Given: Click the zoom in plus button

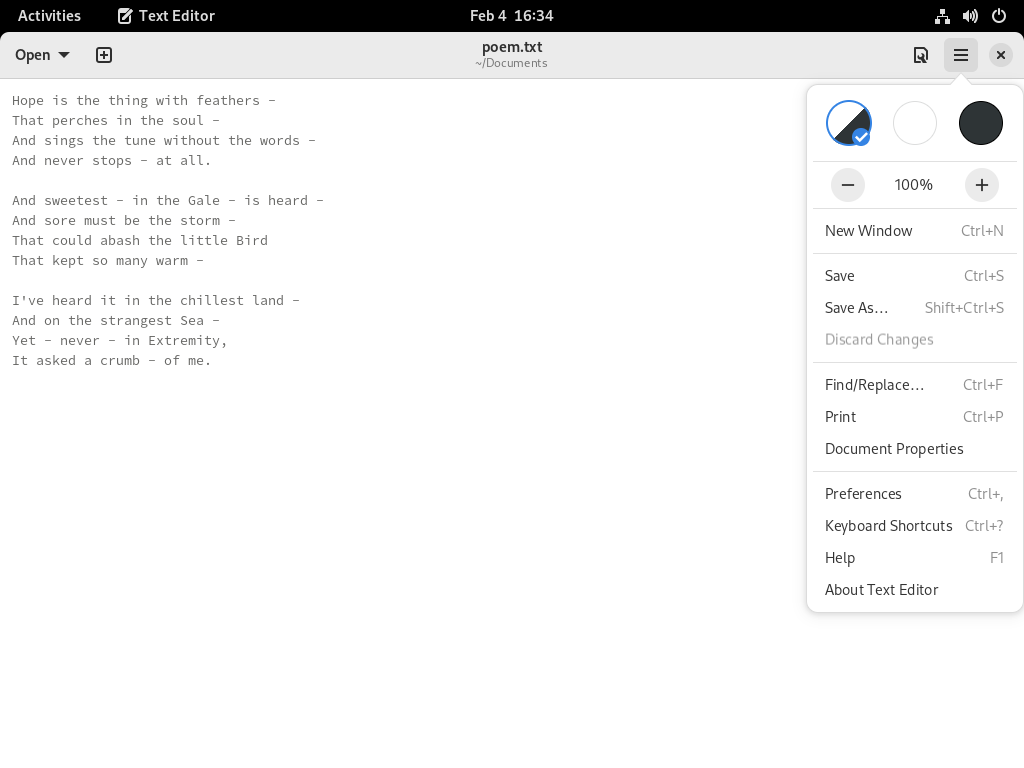Looking at the screenshot, I should 982,185.
